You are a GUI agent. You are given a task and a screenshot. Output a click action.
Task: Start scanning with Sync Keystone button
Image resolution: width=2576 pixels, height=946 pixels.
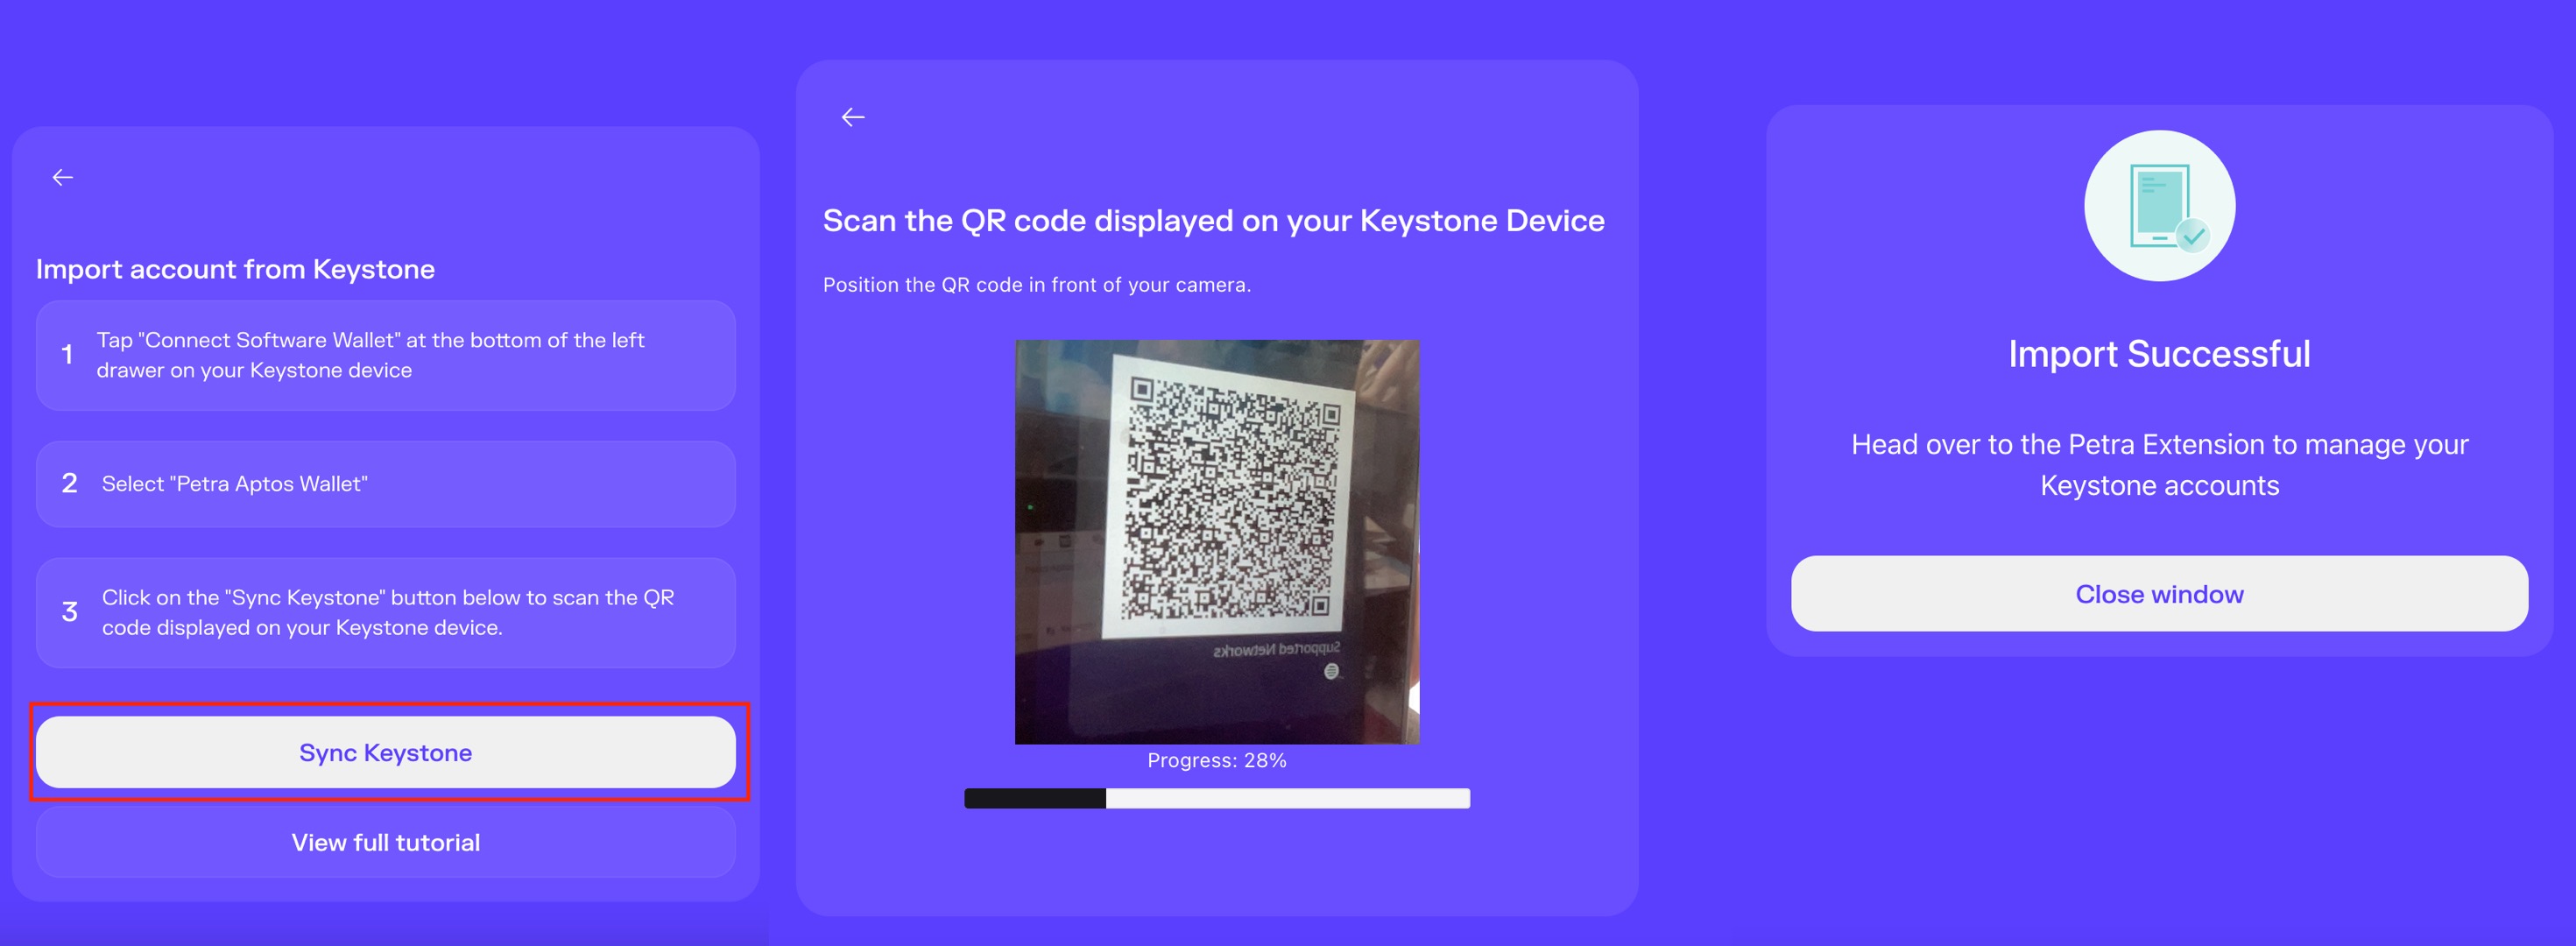click(x=386, y=752)
